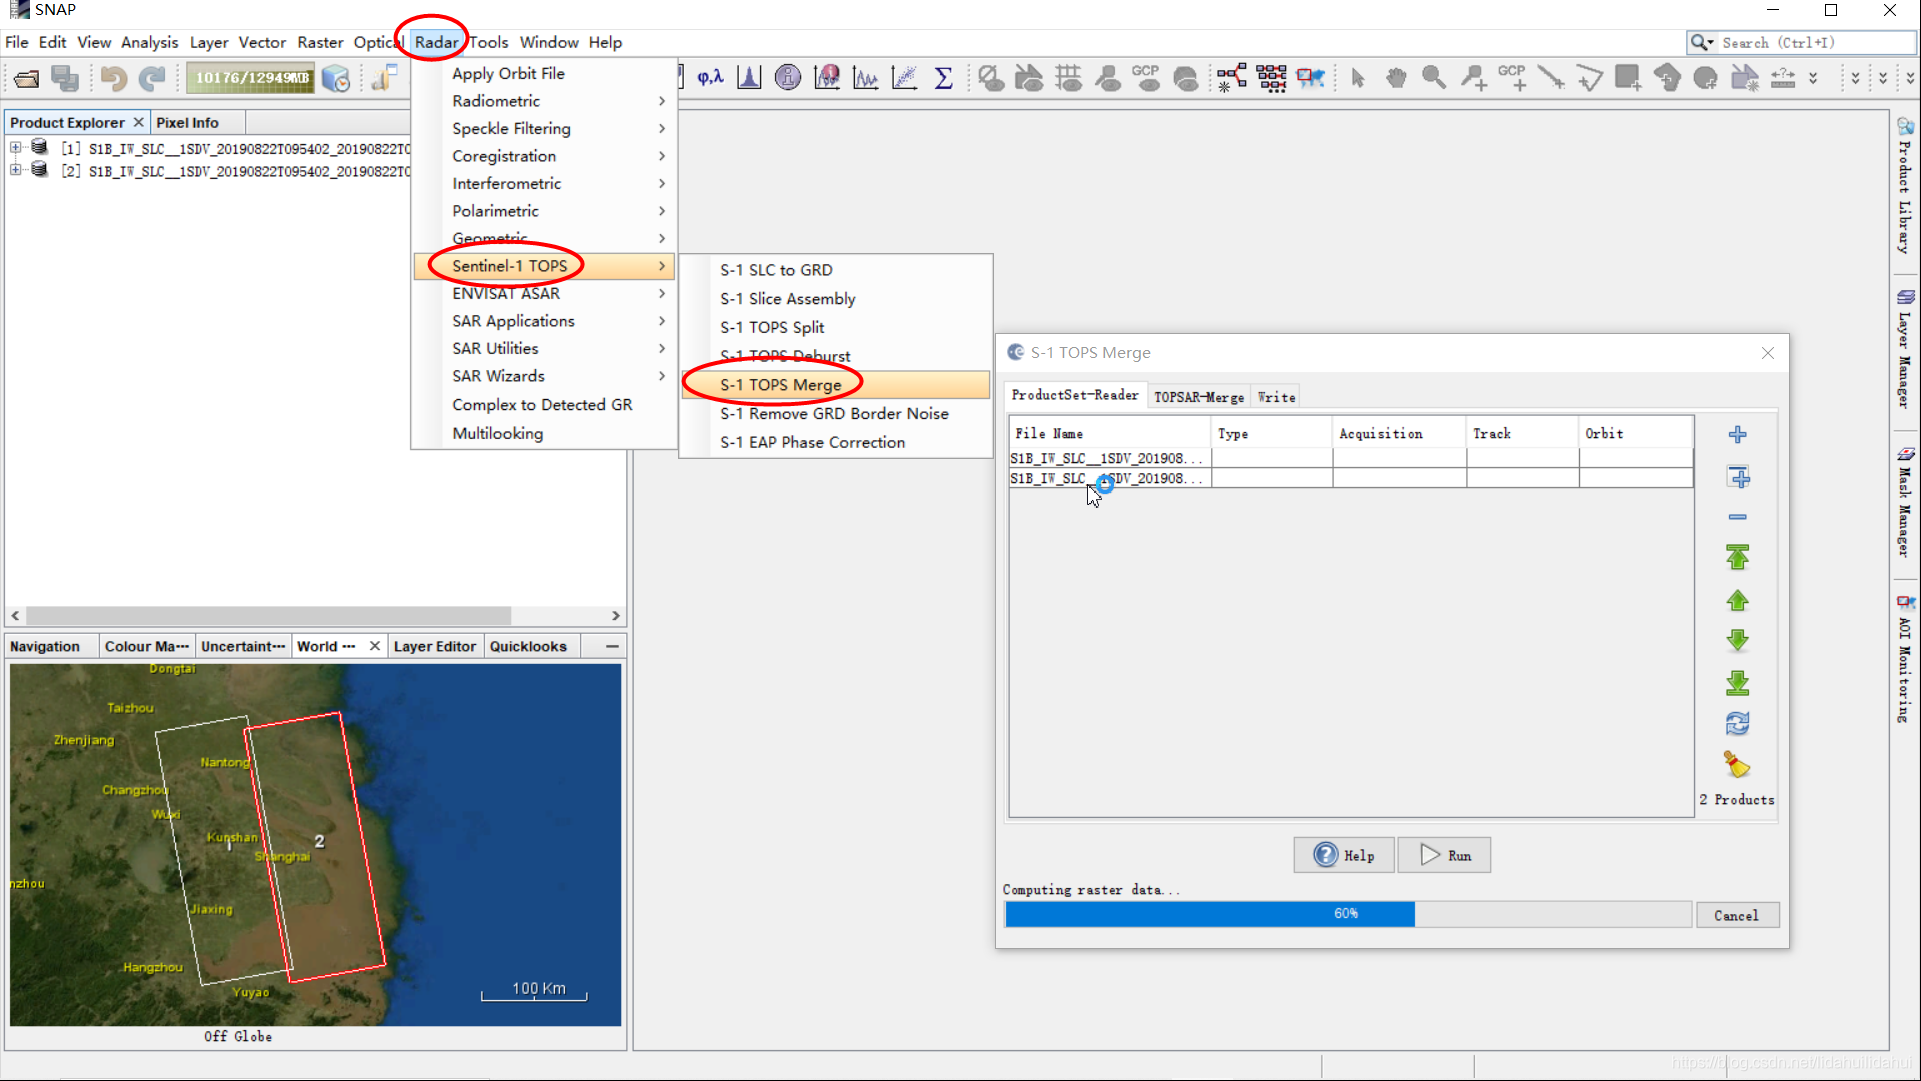Image resolution: width=1921 pixels, height=1081 pixels.
Task: Select S-1 TOPS Merge from submenu
Action: 780,384
